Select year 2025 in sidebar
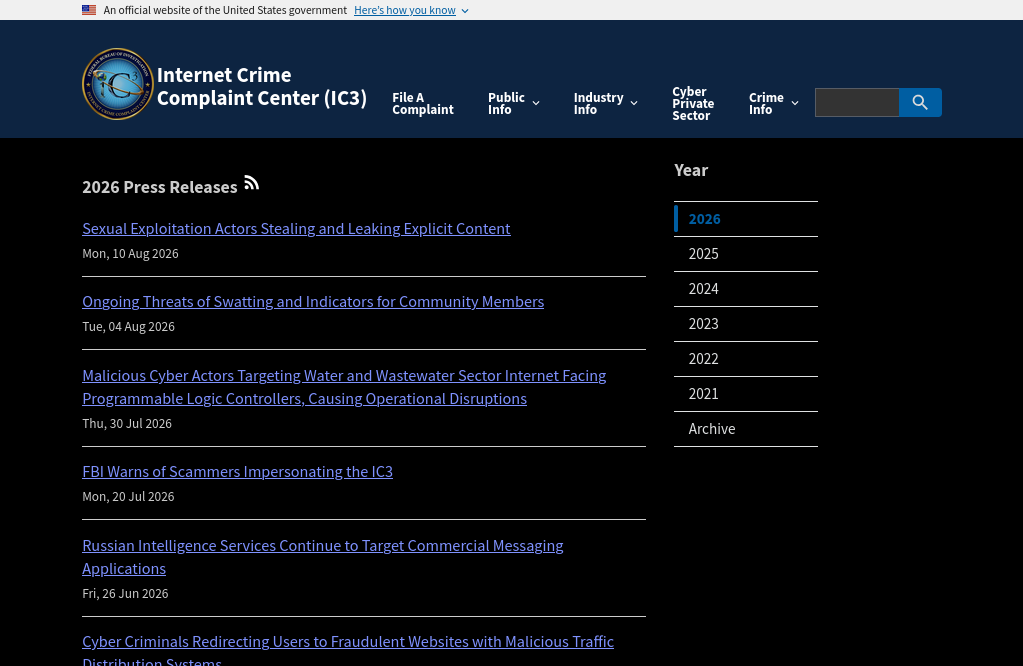The width and height of the screenshot is (1023, 666). [x=746, y=254]
